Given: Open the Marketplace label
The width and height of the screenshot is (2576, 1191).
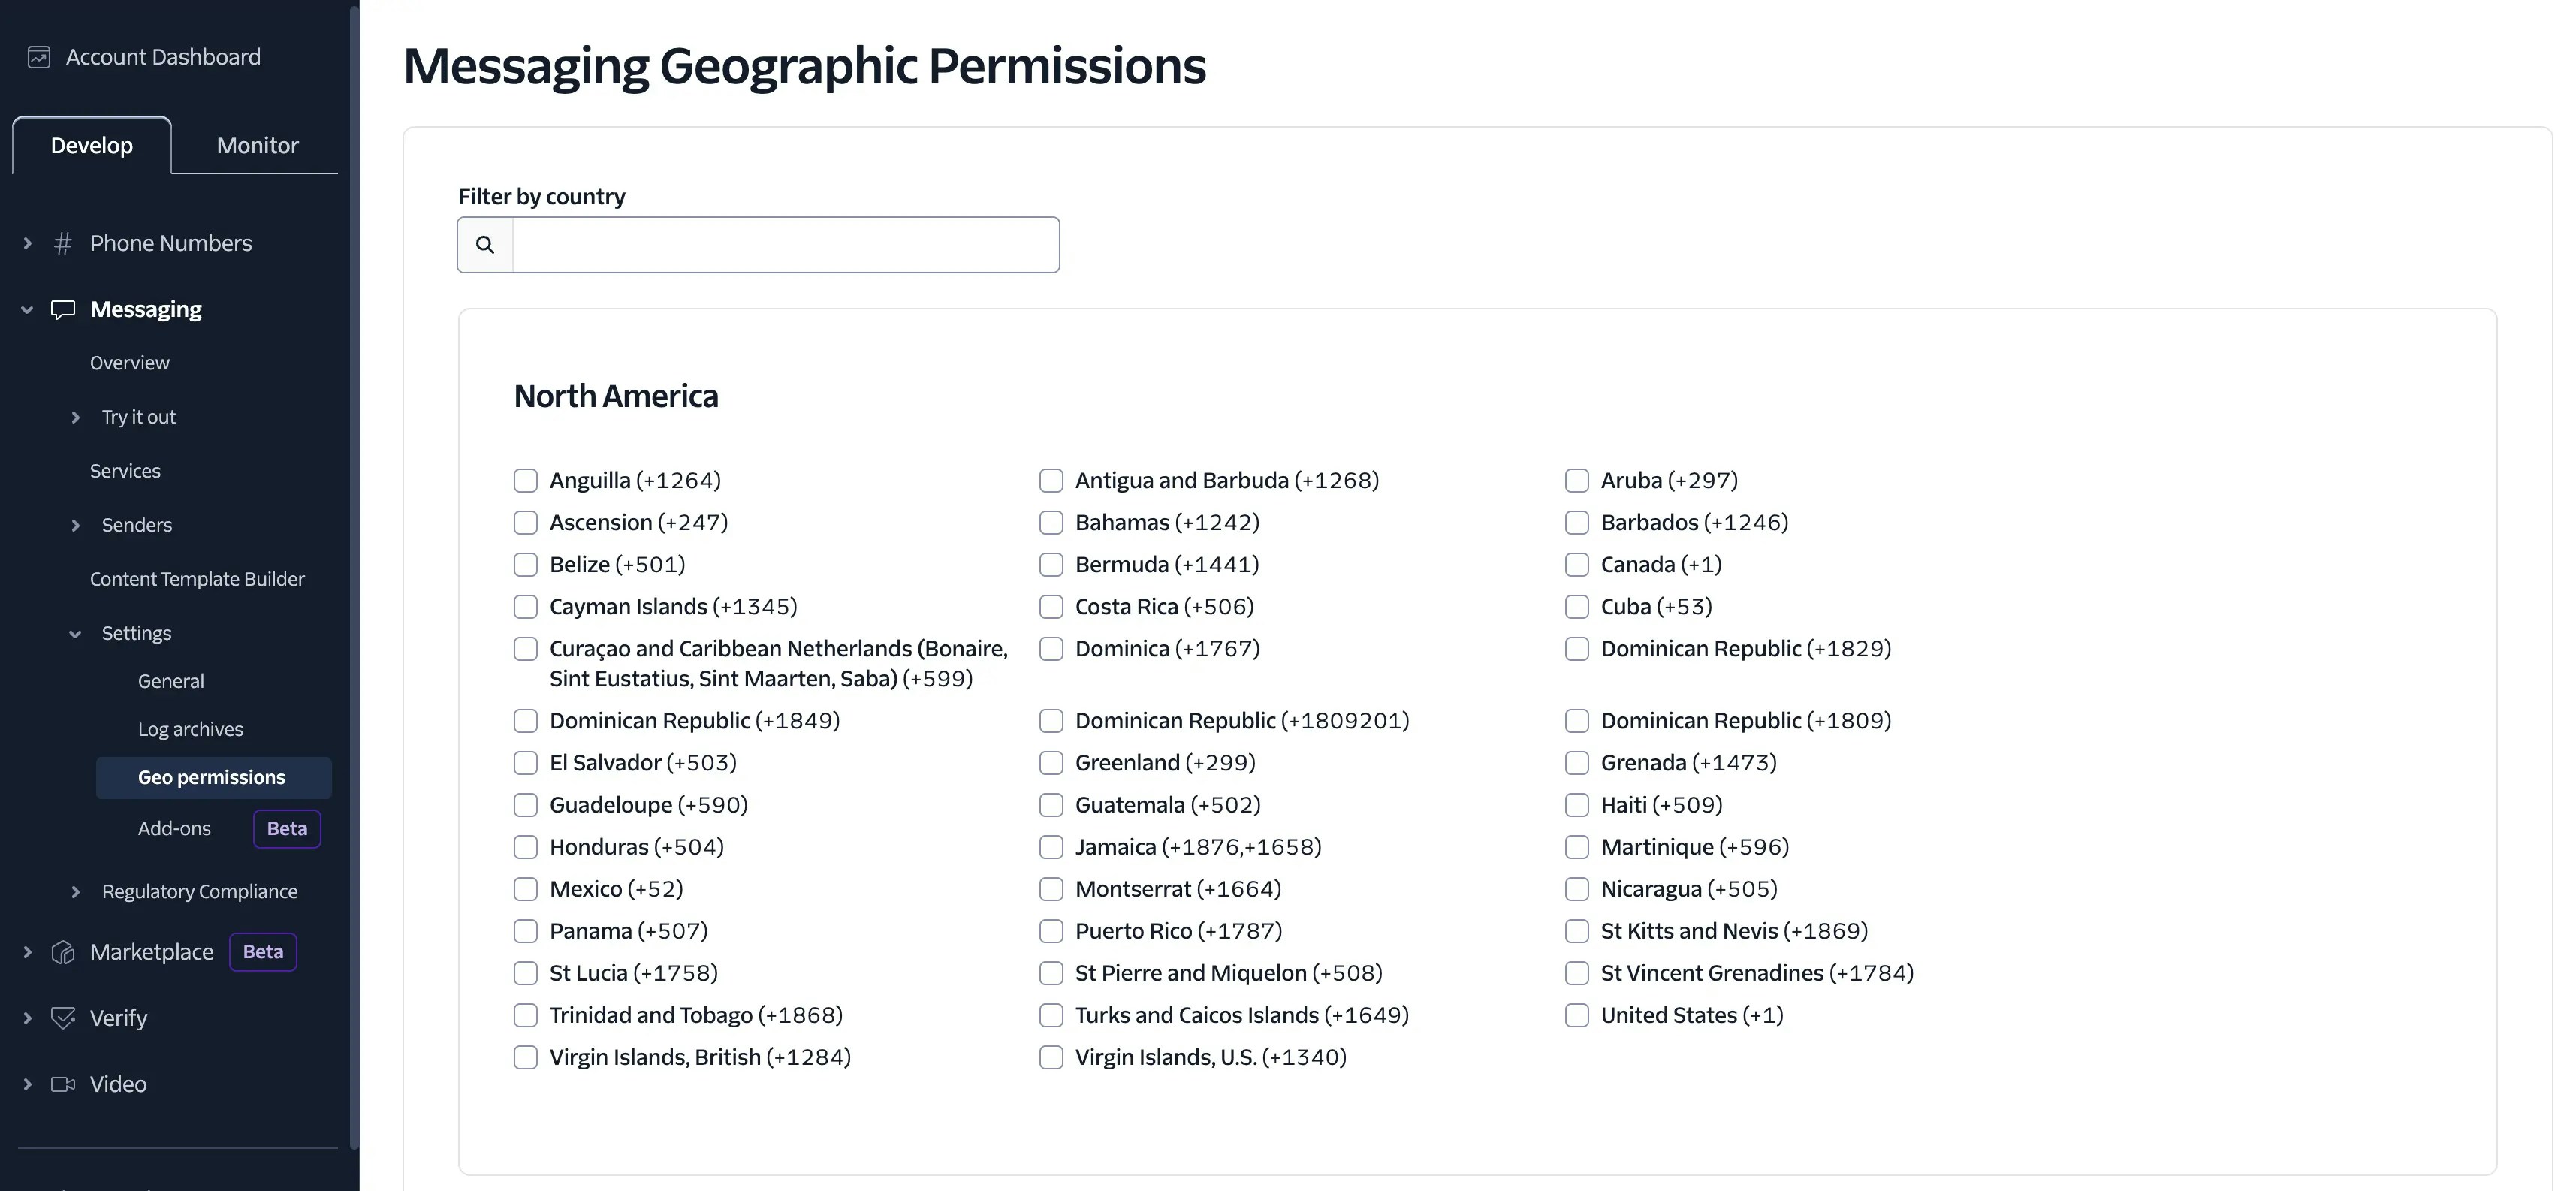Looking at the screenshot, I should point(152,952).
